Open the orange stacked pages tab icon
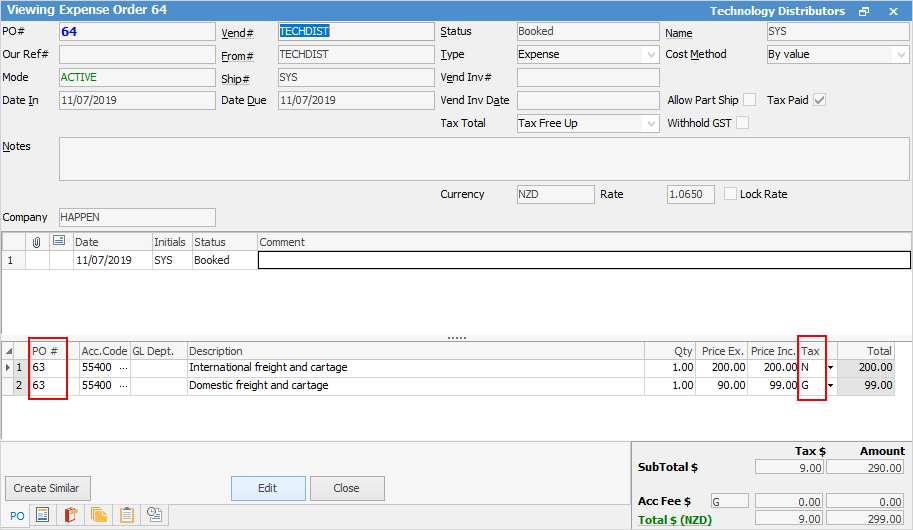913x530 pixels. (99, 515)
